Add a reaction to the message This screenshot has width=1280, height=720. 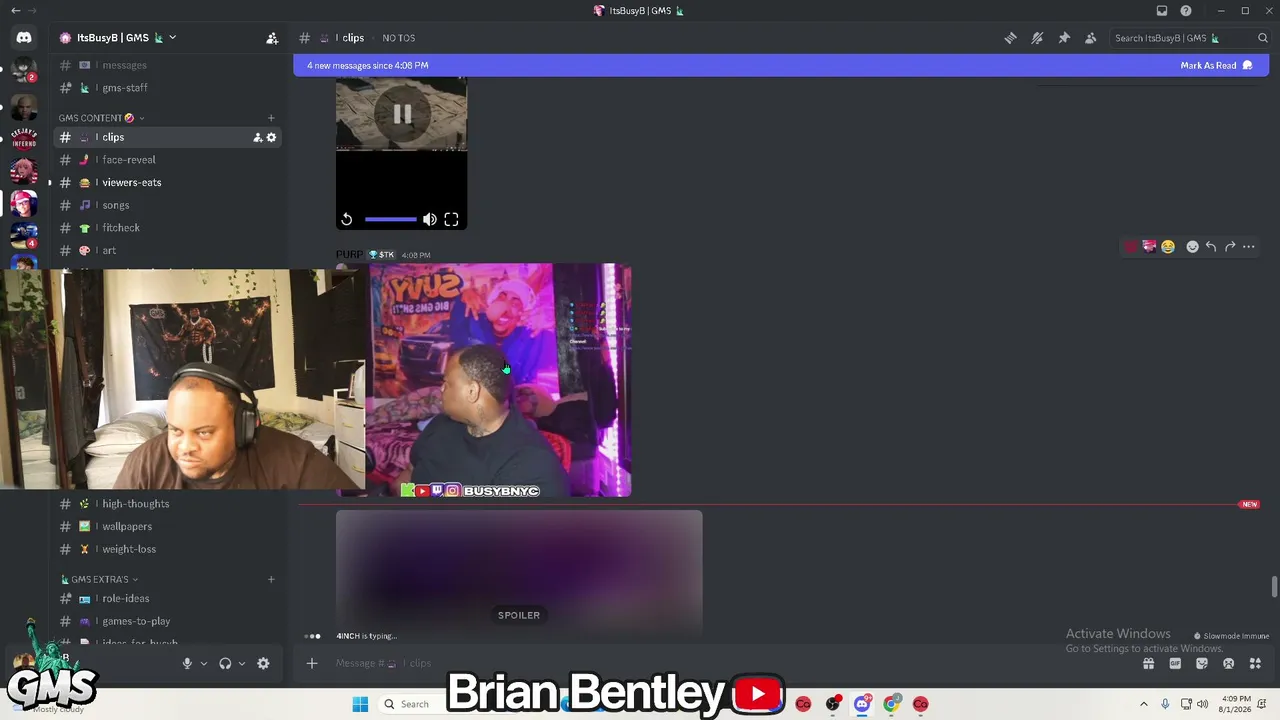coord(1192,247)
